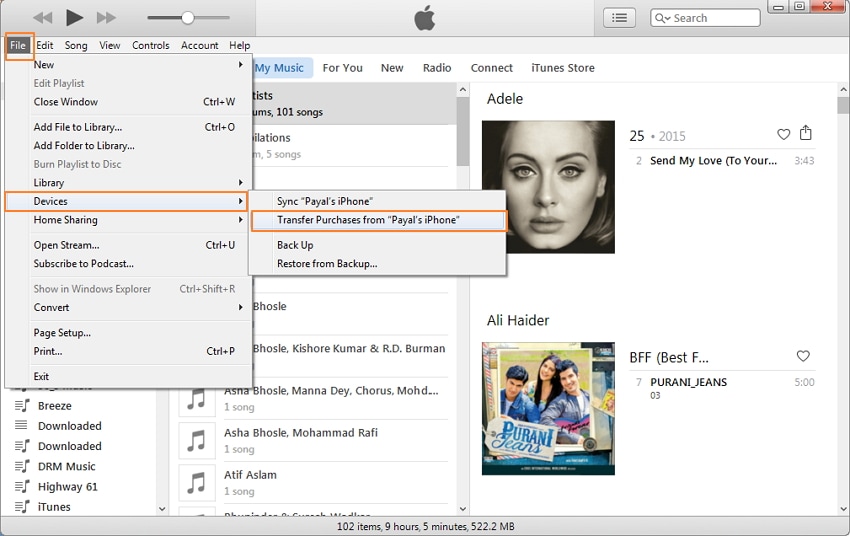The image size is (850, 536).
Task: Choose Exit from File menu
Action: (128, 376)
